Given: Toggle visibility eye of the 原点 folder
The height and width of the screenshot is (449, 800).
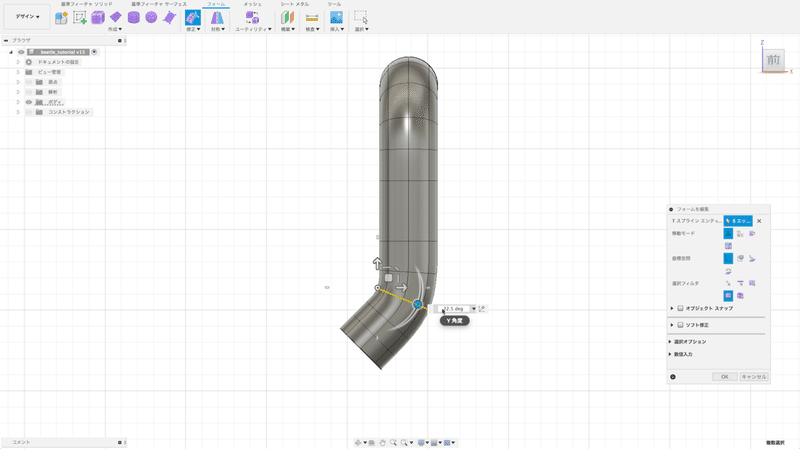Looking at the screenshot, I should click(29, 82).
